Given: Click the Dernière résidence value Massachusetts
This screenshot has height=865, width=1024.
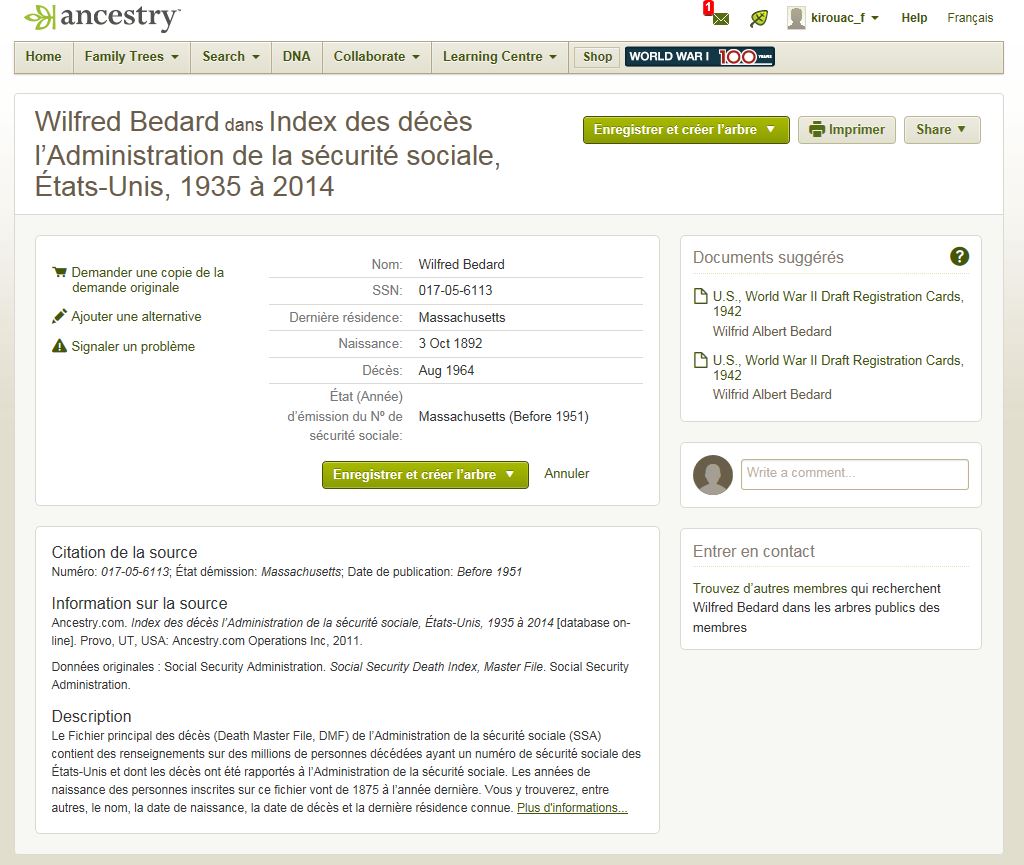Looking at the screenshot, I should click(x=462, y=317).
